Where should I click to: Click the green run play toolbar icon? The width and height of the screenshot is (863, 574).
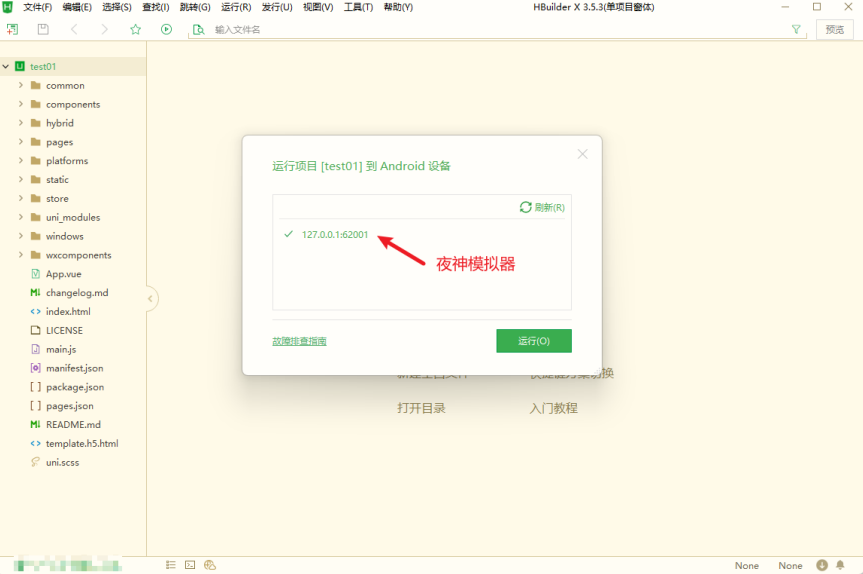click(166, 29)
